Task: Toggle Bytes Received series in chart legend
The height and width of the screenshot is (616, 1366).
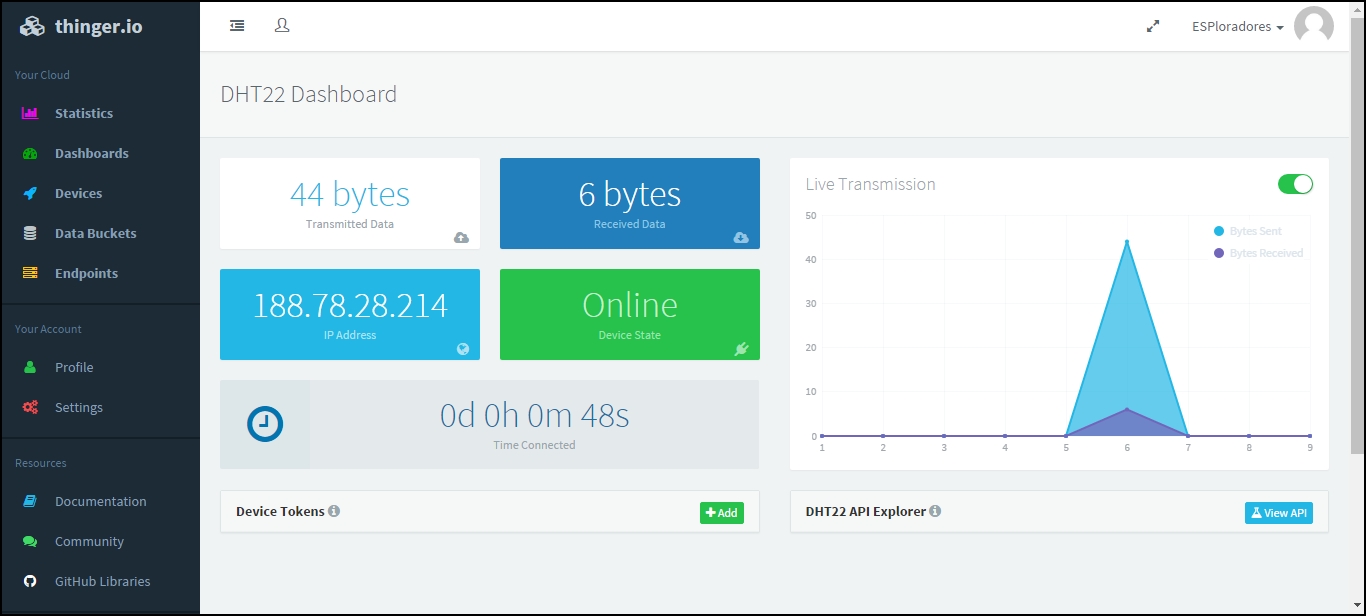Action: [1258, 253]
